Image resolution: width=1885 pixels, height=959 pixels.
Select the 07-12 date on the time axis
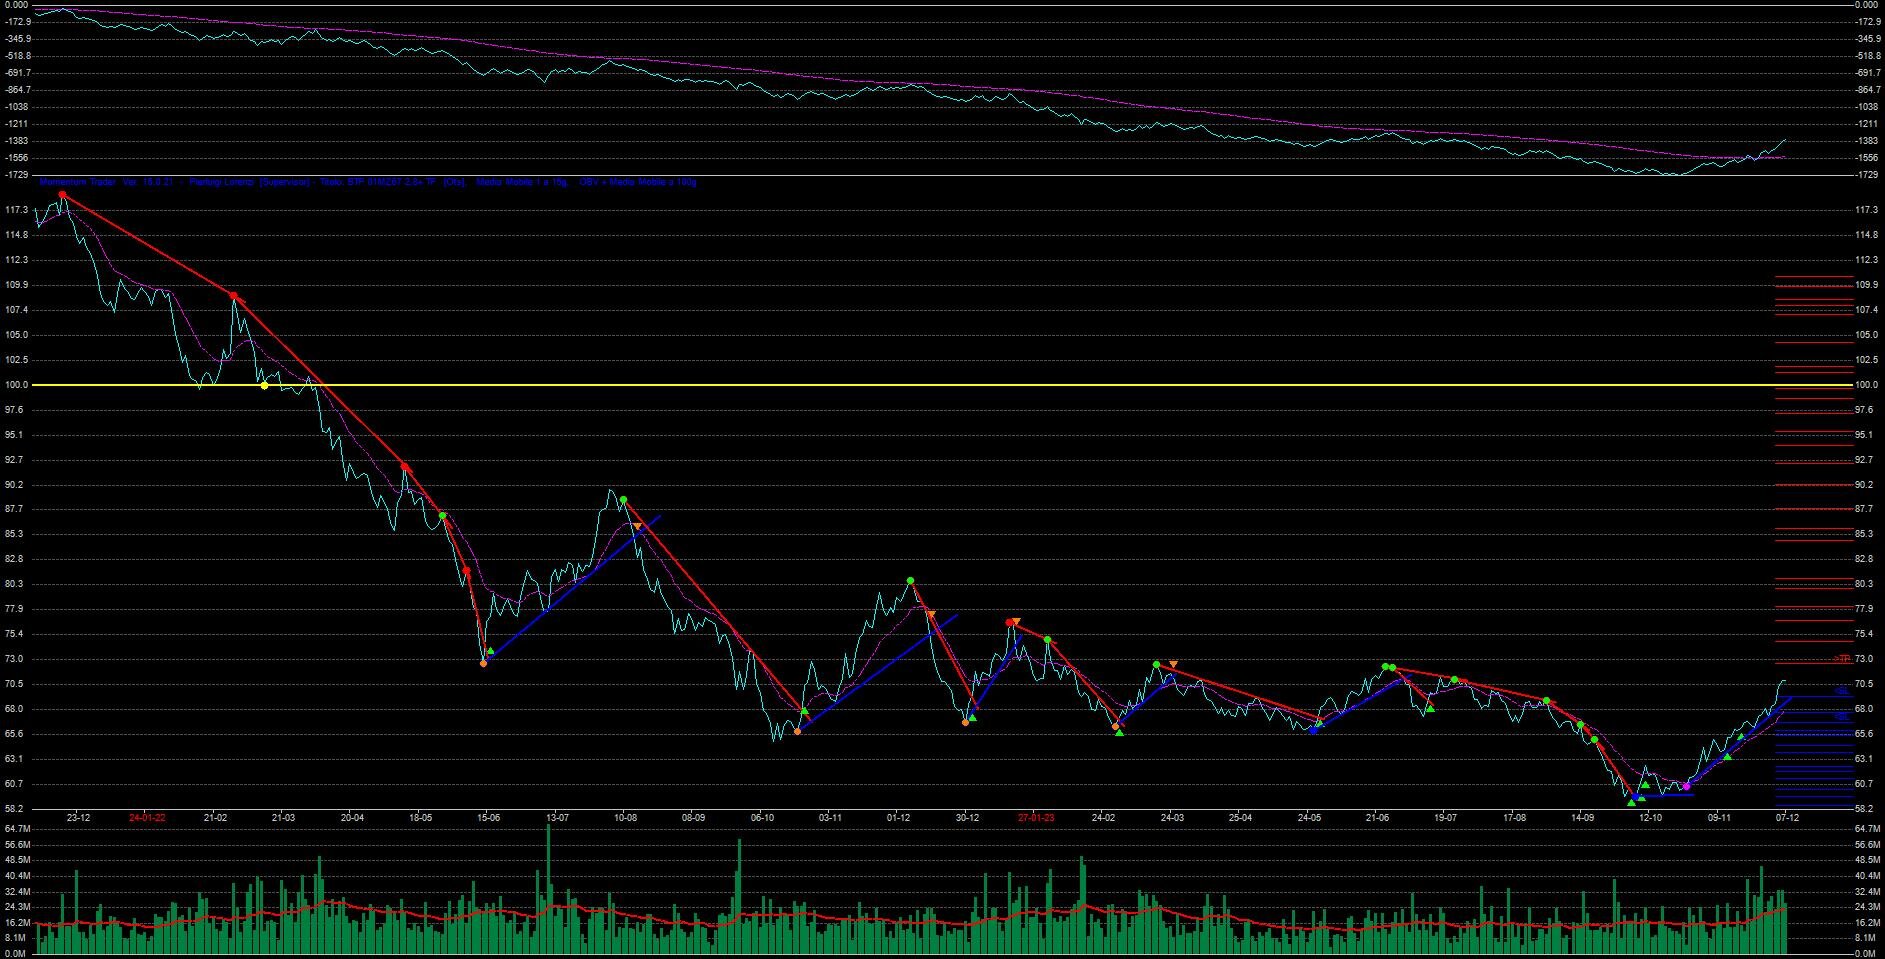(x=1787, y=817)
